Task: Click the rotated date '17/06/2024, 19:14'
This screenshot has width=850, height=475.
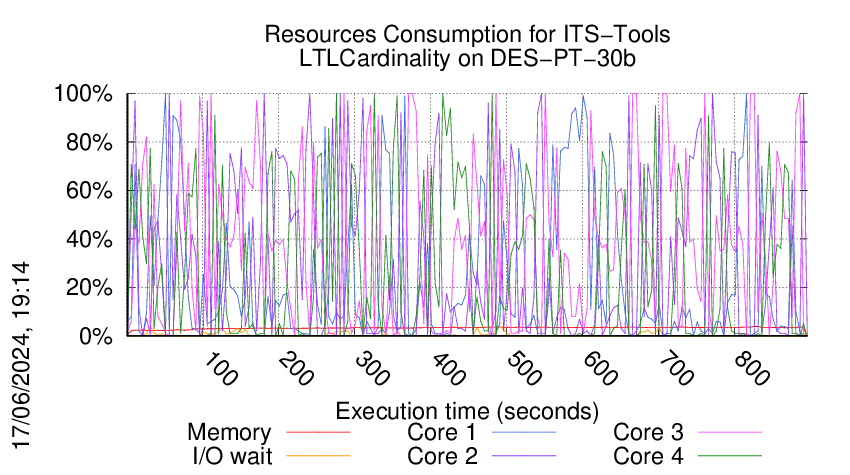Action: pyautogui.click(x=21, y=356)
